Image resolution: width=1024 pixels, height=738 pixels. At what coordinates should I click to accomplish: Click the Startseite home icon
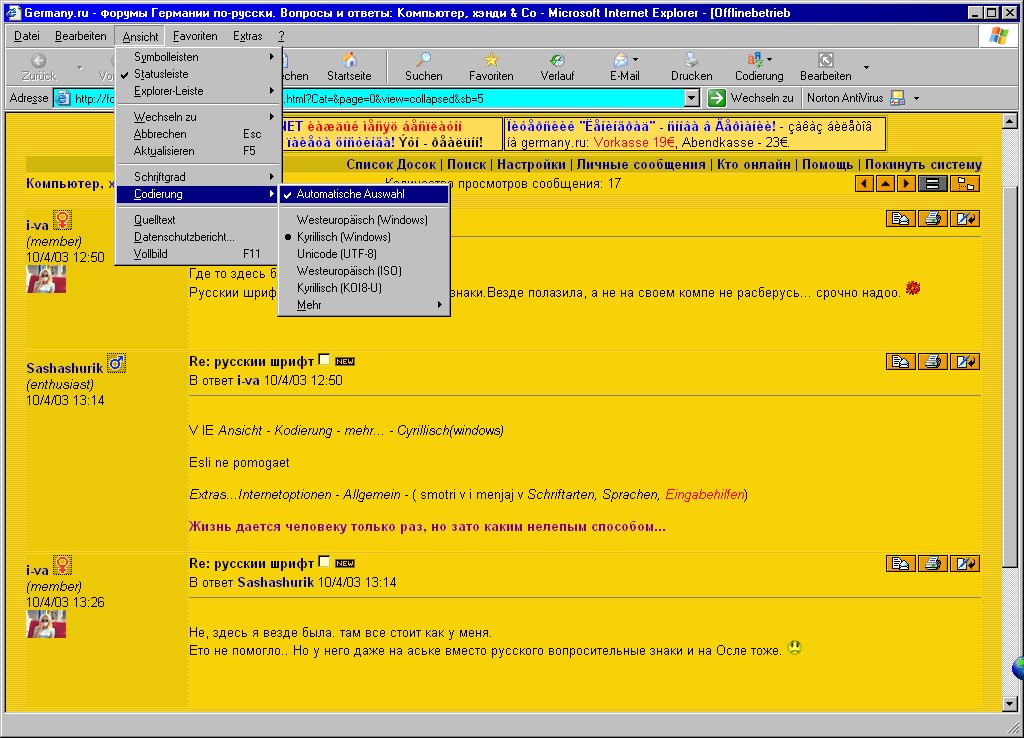pos(349,66)
